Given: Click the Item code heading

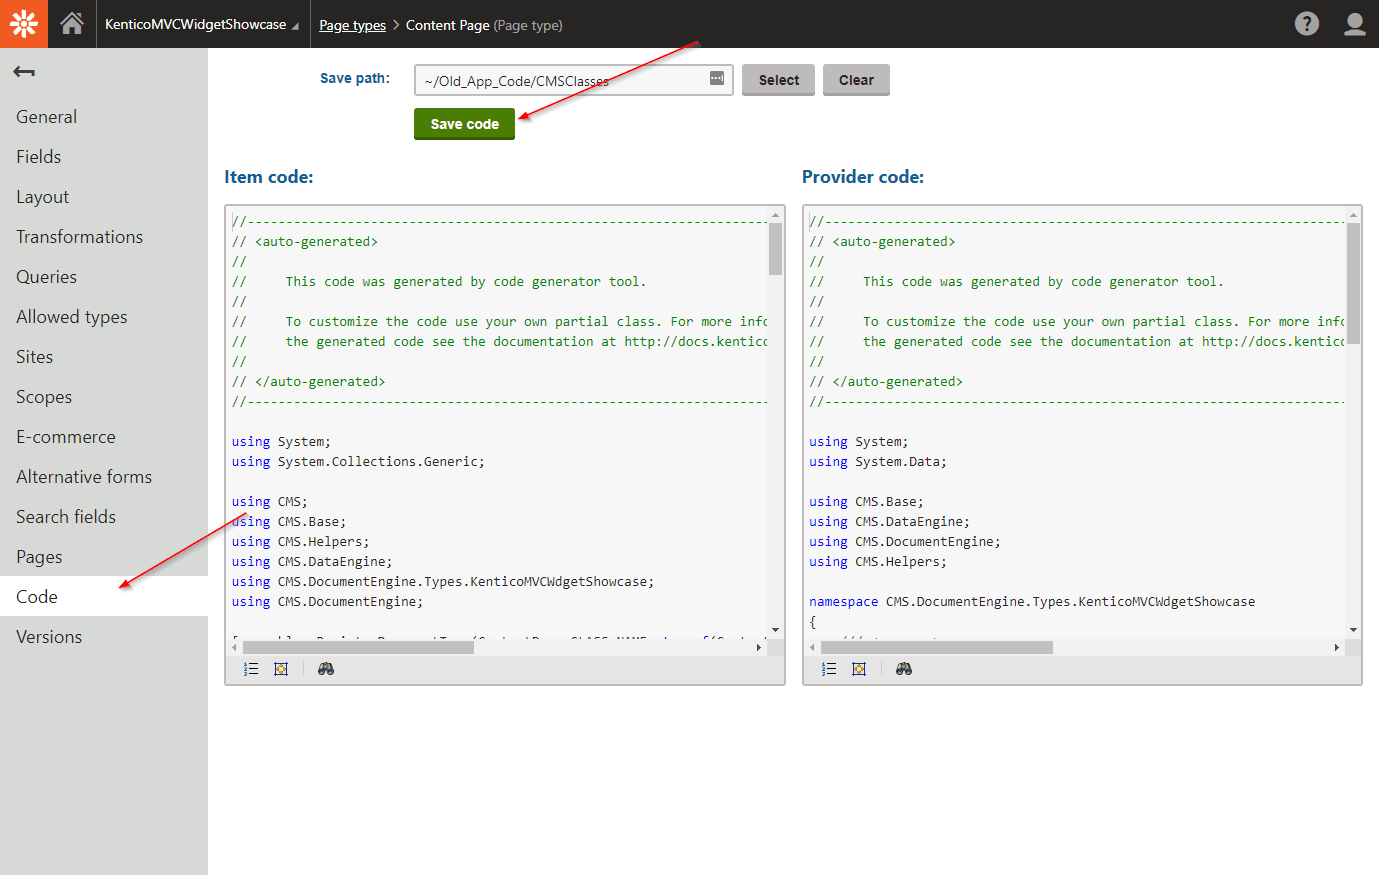Looking at the screenshot, I should coord(269,177).
